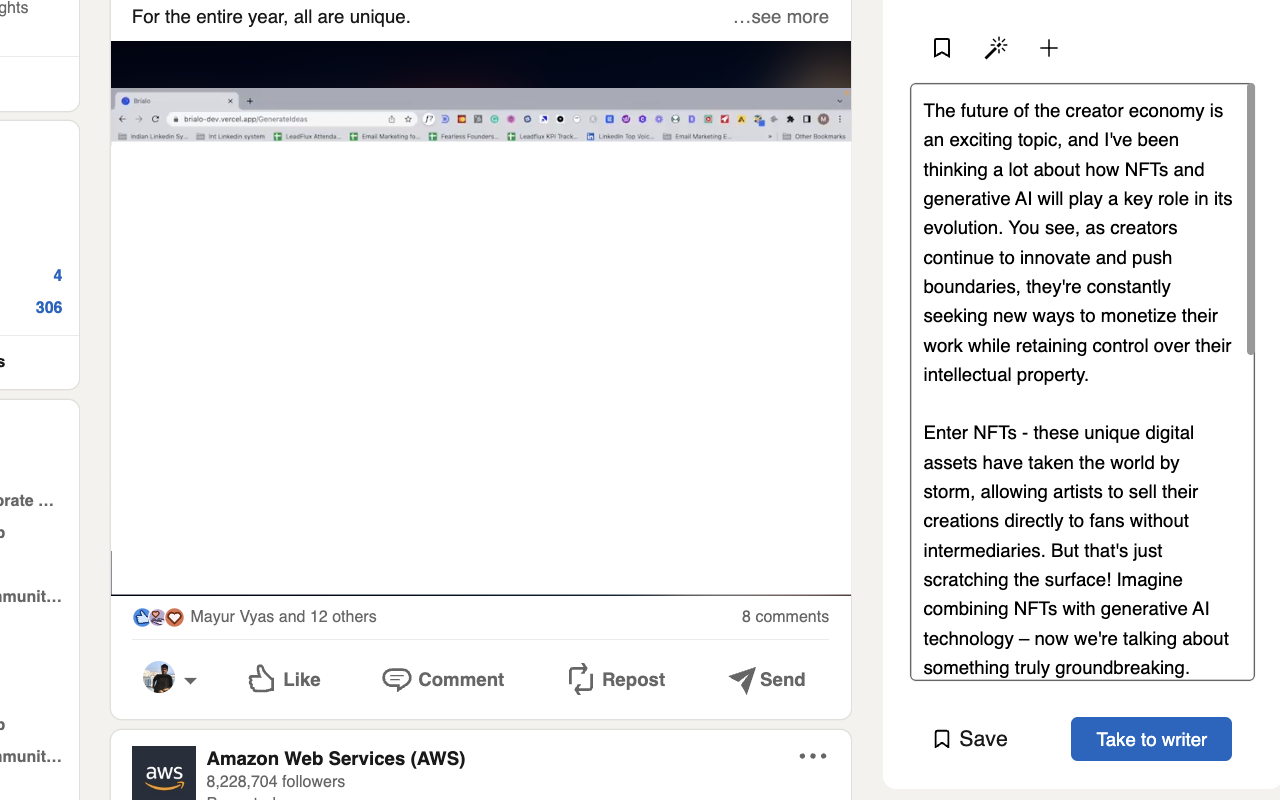This screenshot has height=800, width=1280.
Task: Open the 8 comments link
Action: pyautogui.click(x=784, y=617)
